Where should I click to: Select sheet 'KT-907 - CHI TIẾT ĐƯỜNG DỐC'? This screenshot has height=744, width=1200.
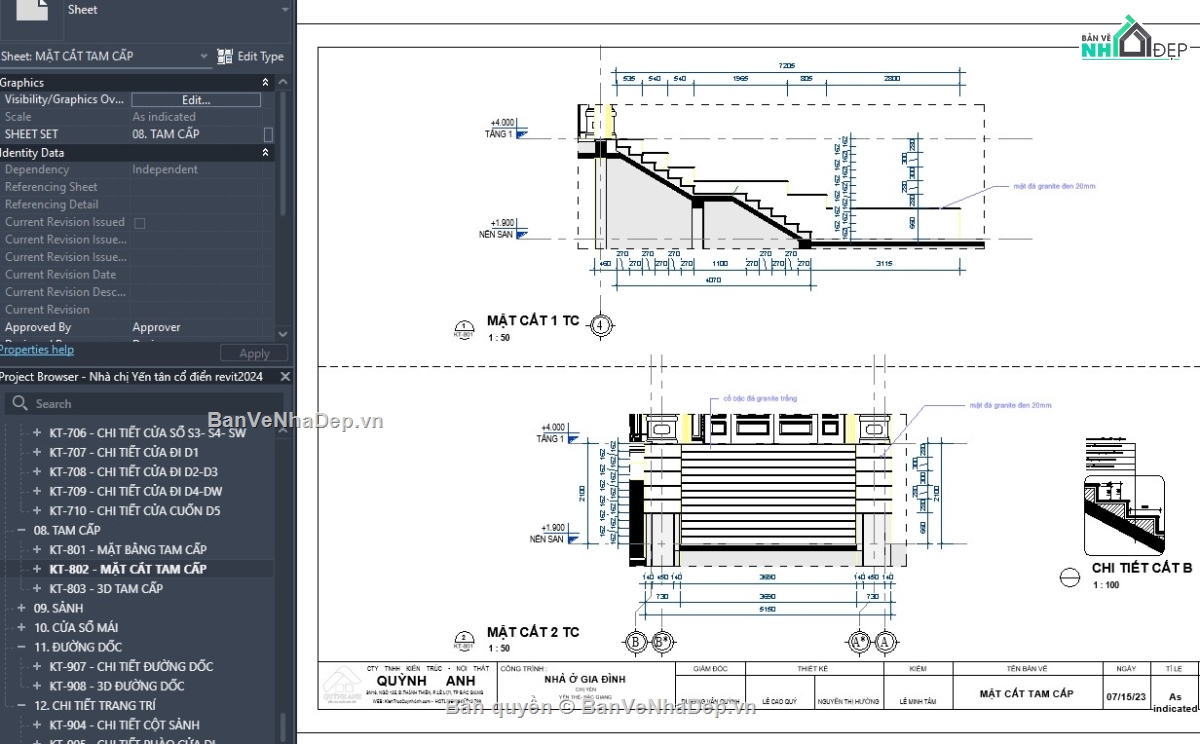[x=131, y=666]
